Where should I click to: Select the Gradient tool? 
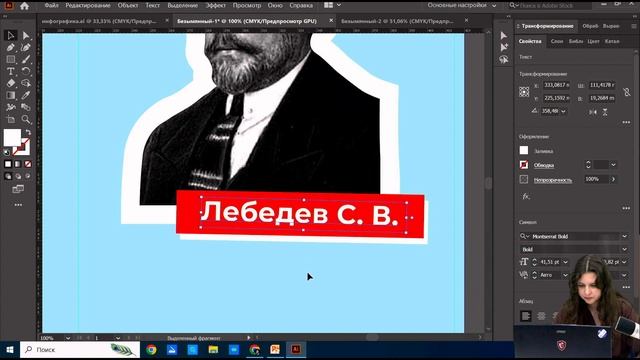click(x=11, y=96)
